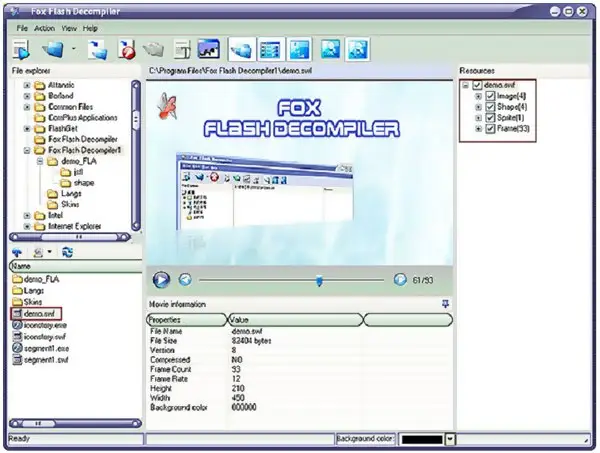Expand the Shape(4) resource node

tap(478, 107)
